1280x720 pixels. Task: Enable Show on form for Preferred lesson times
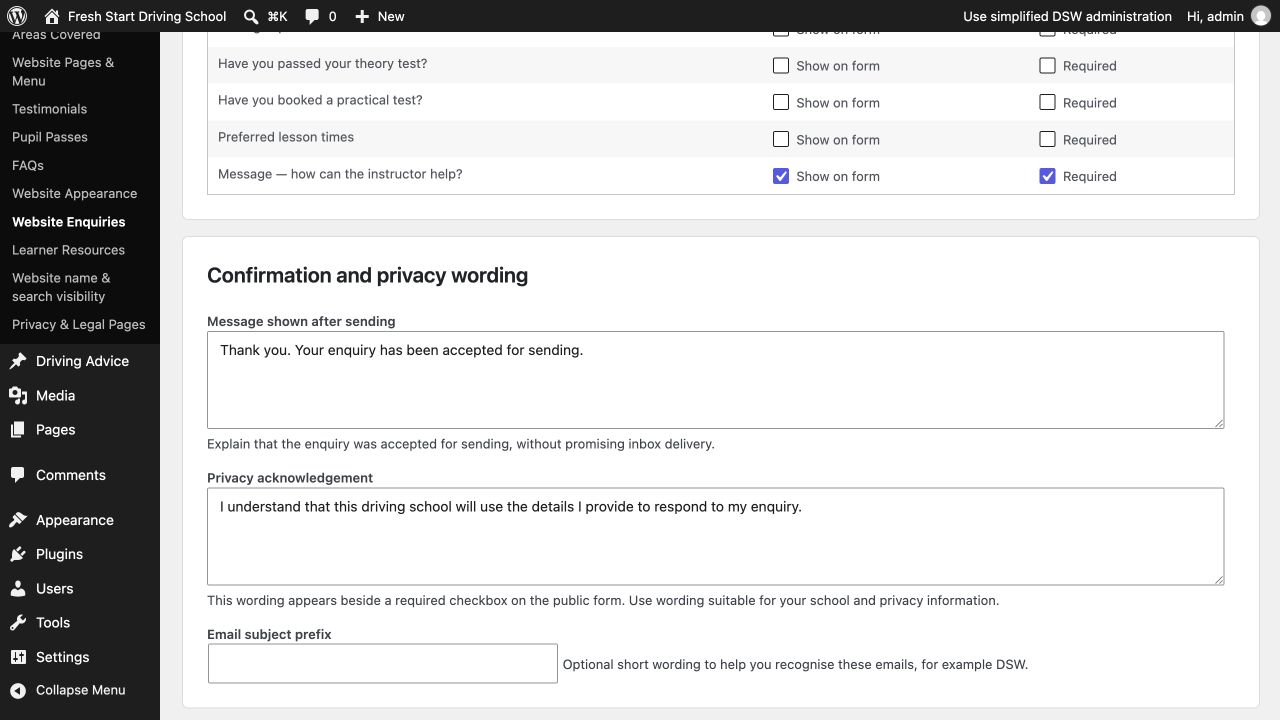(x=781, y=139)
